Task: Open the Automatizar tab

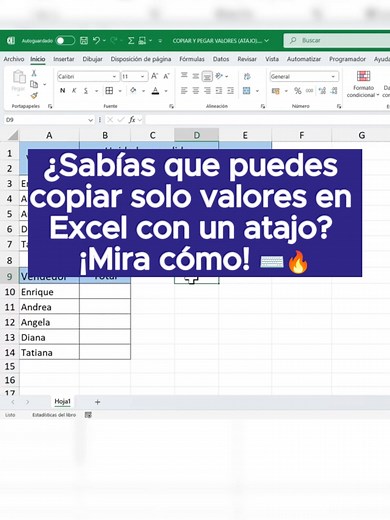Action: [304, 59]
